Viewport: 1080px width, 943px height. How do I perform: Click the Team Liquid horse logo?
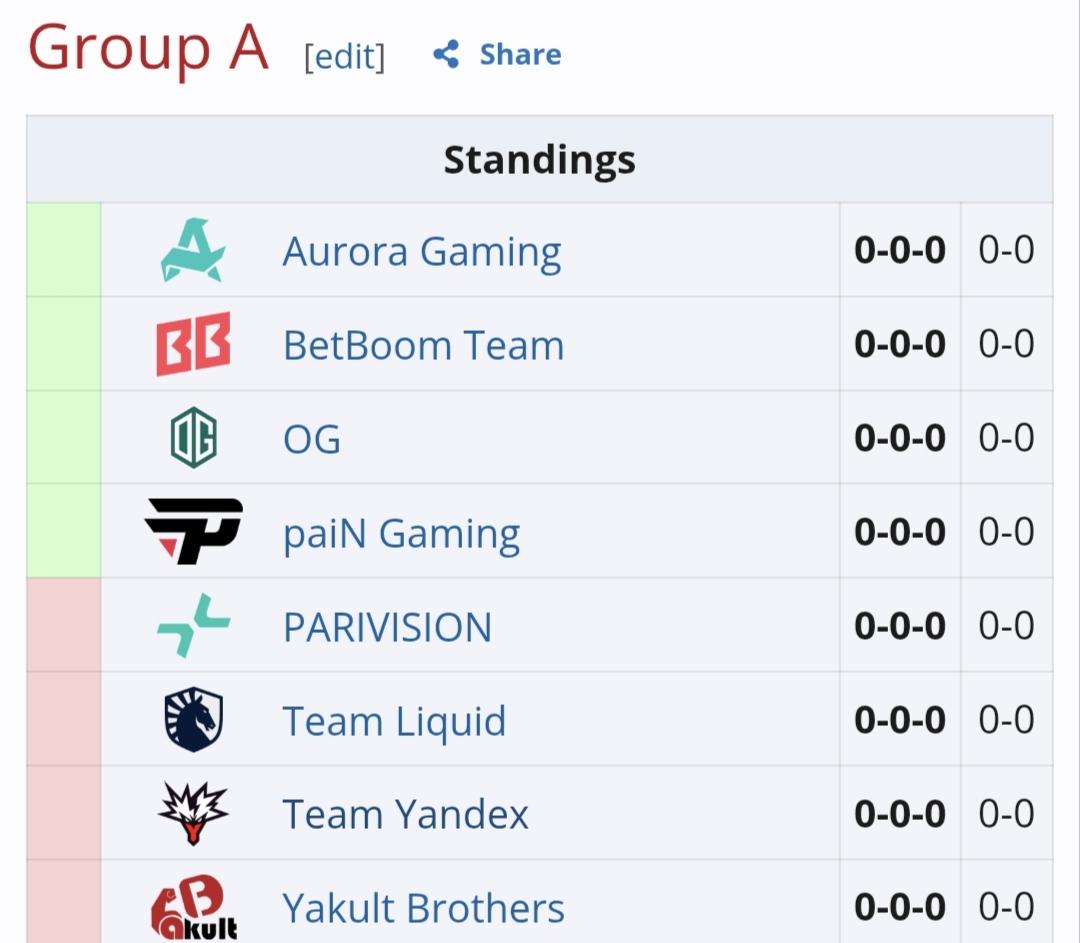(x=193, y=720)
